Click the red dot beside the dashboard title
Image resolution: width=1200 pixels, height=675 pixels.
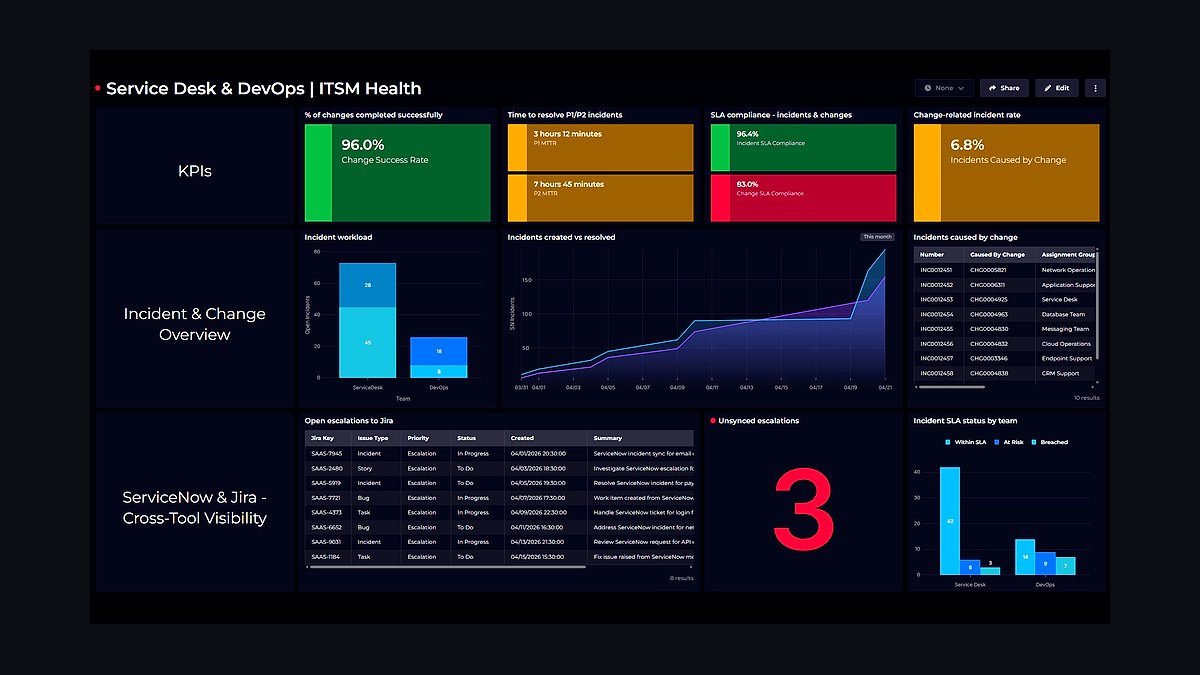coord(97,88)
